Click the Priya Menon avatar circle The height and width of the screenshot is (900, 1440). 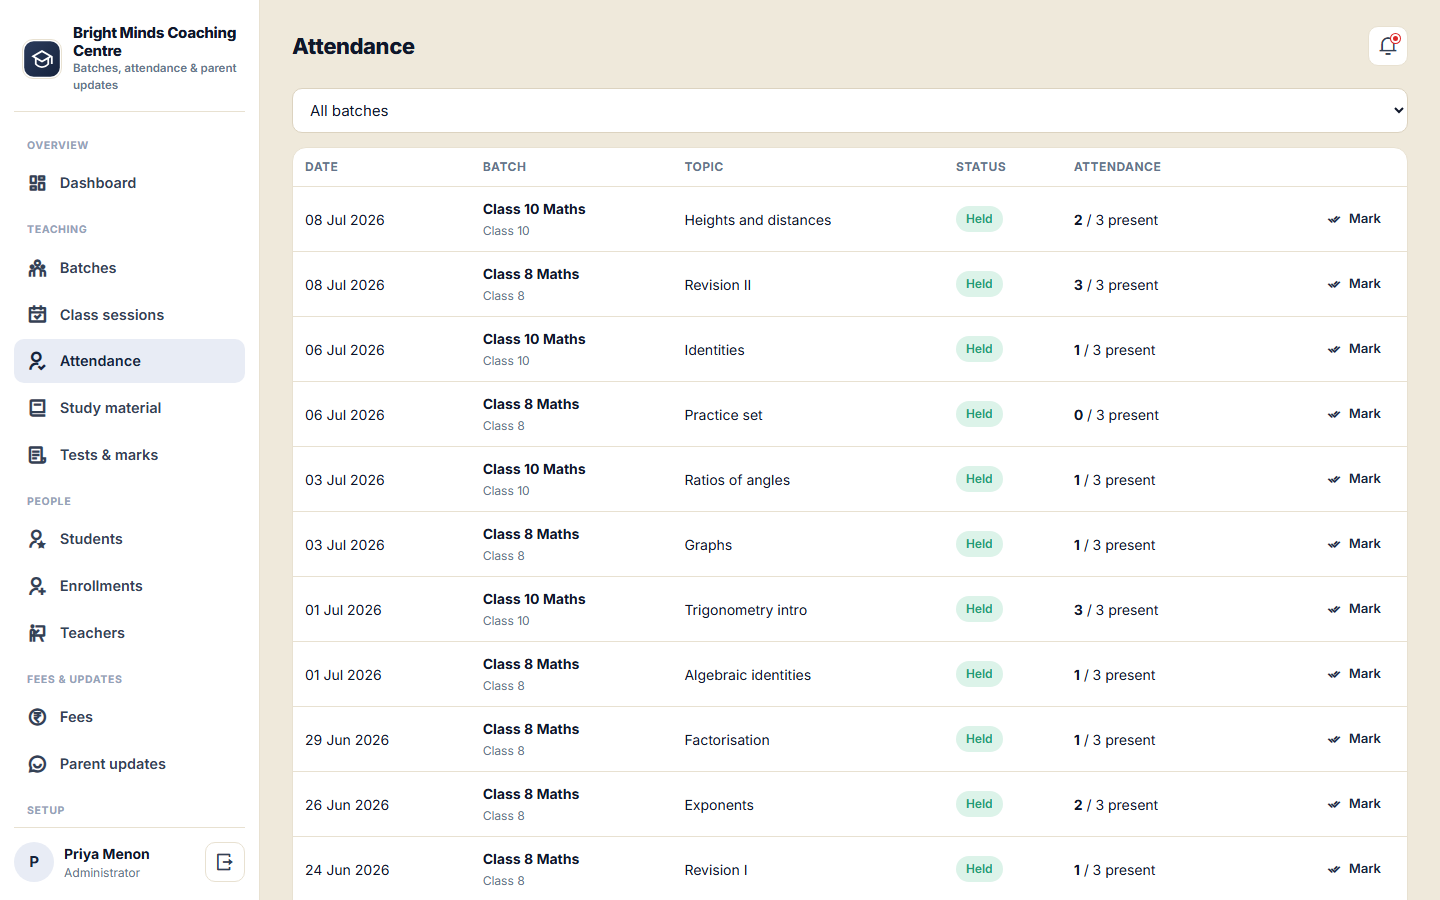(x=34, y=862)
